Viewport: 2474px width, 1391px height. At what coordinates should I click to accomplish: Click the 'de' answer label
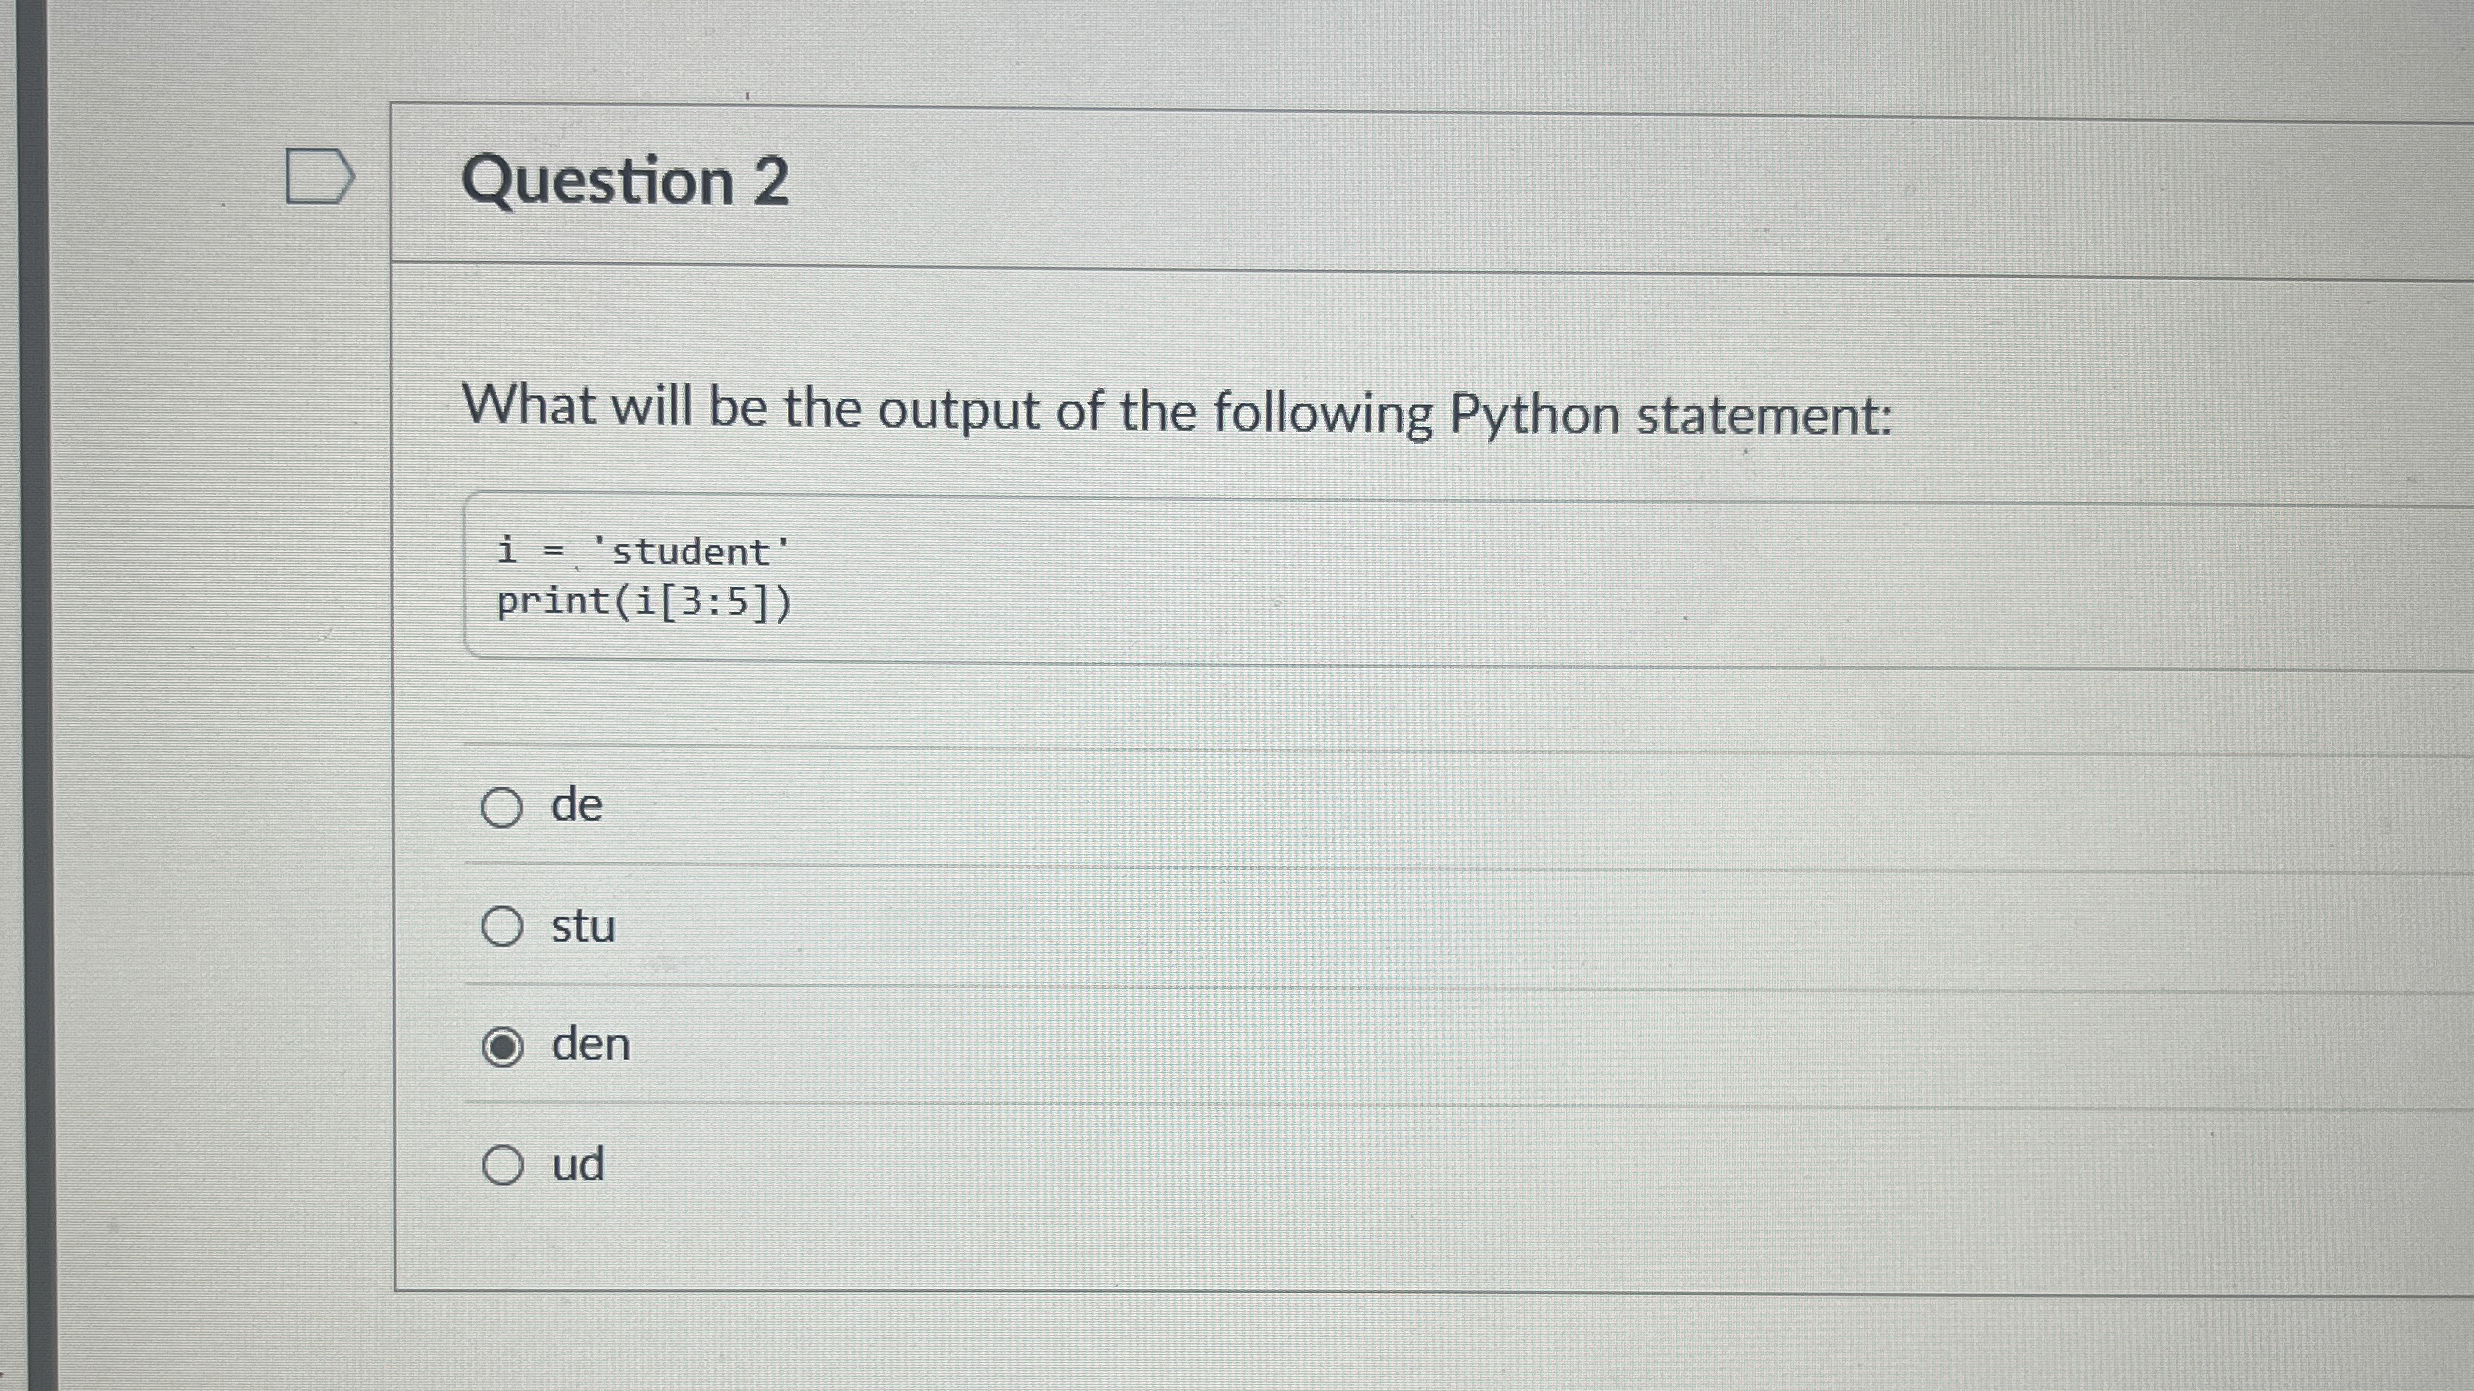[x=577, y=804]
